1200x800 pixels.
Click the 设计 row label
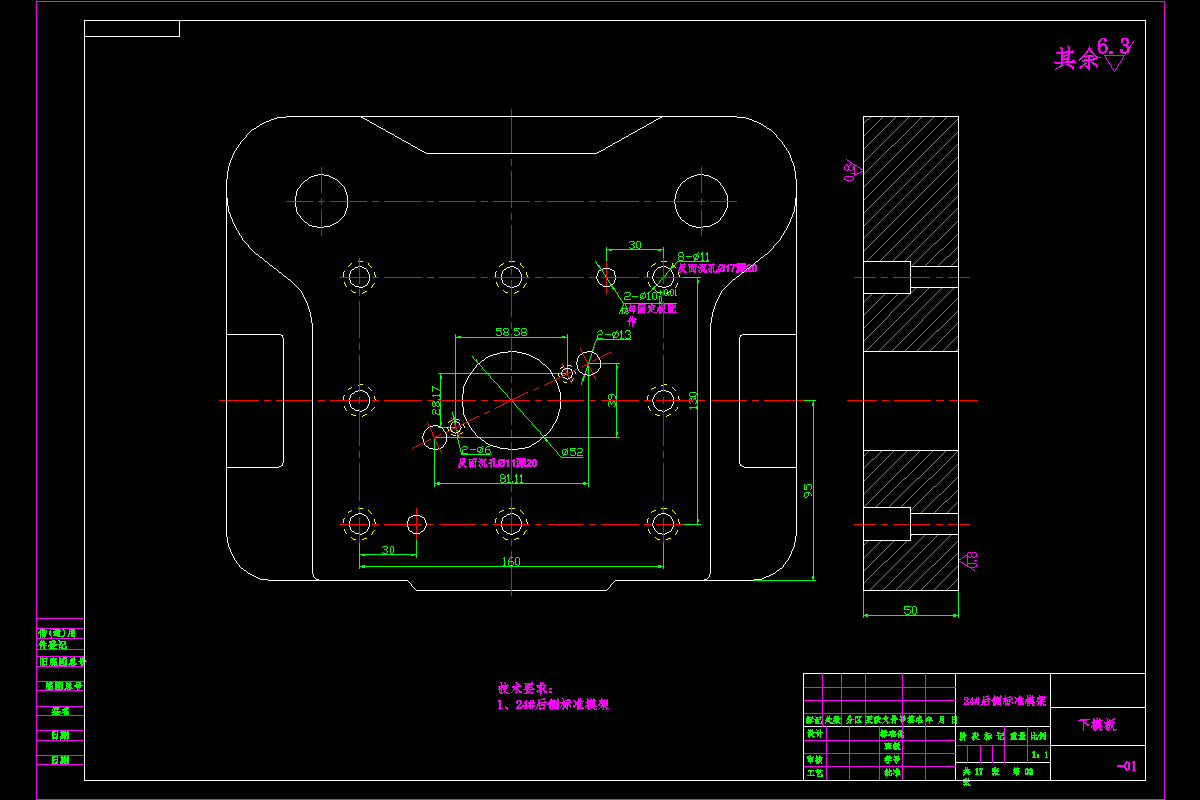(x=814, y=733)
